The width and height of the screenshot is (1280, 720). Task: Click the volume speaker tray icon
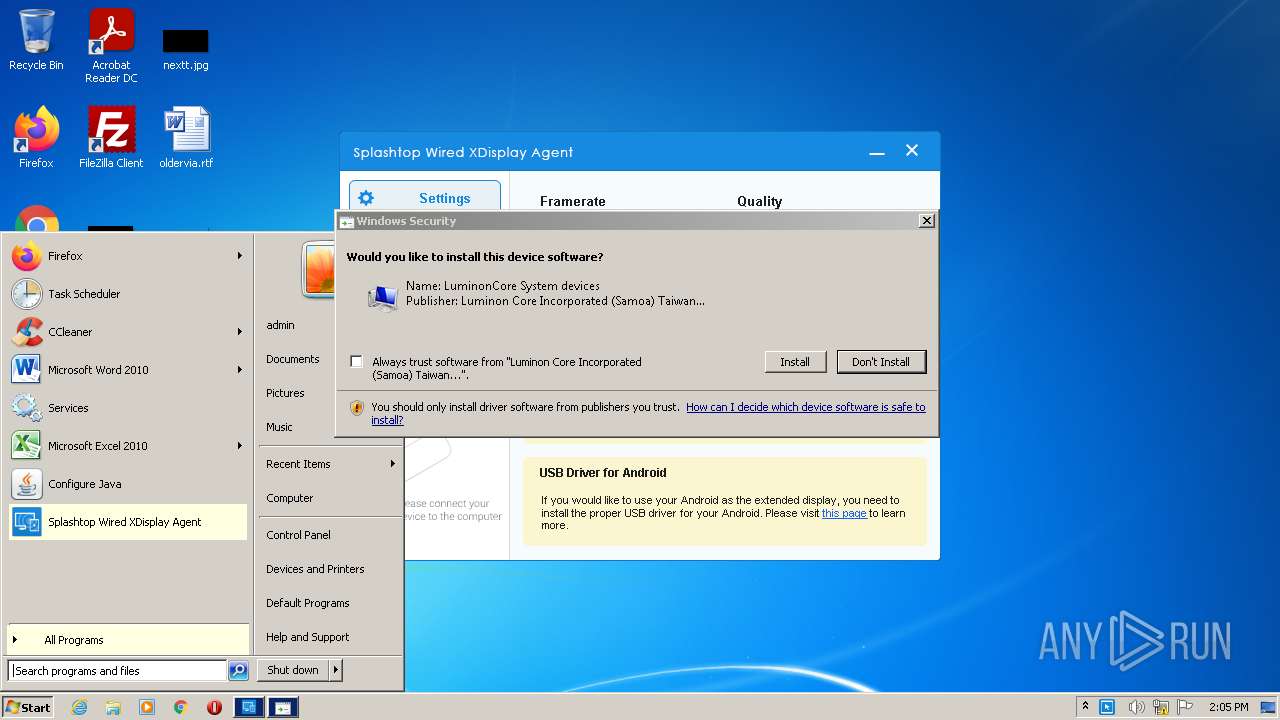tap(1136, 707)
